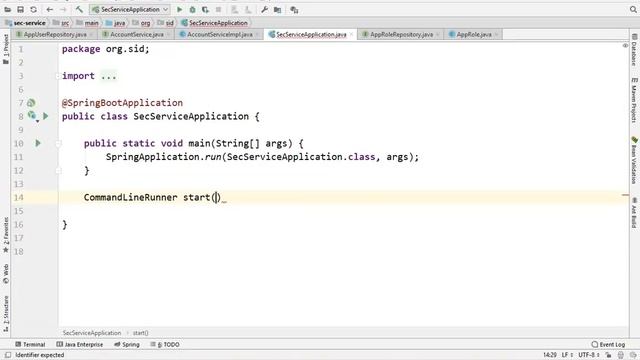Open the Structure tool window sidebar
The image size is (640, 360).
pyautogui.click(x=6, y=313)
